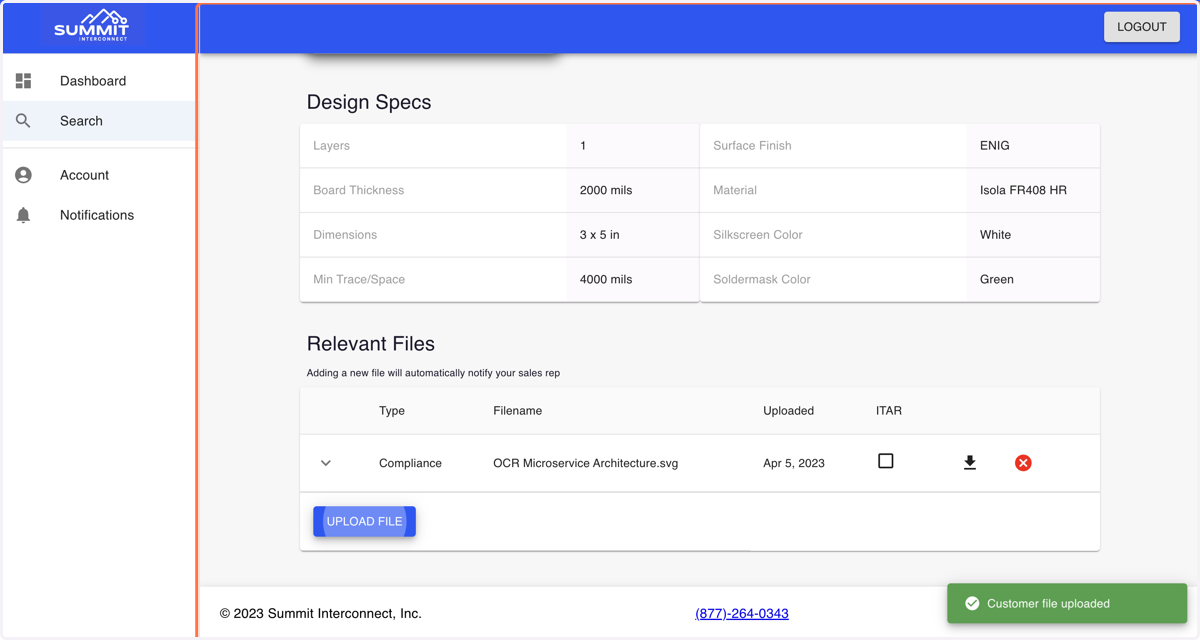
Task: Click the Account person icon
Action: (24, 175)
